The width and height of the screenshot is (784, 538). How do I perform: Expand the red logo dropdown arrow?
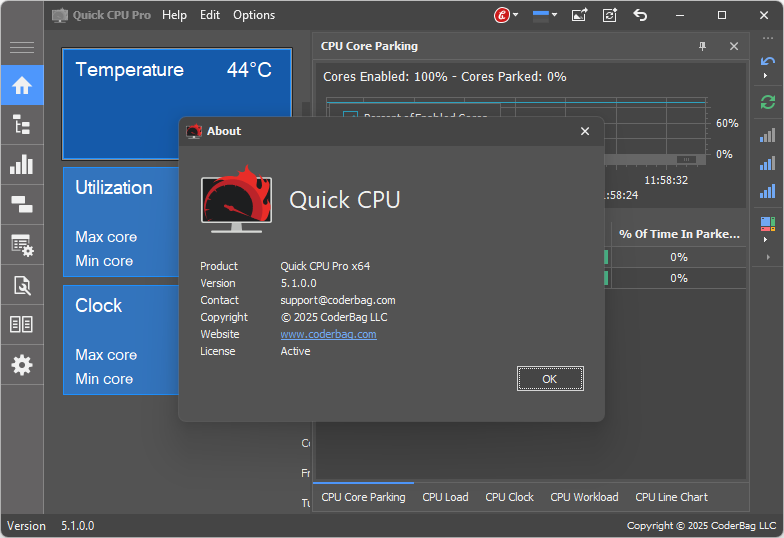(x=516, y=15)
